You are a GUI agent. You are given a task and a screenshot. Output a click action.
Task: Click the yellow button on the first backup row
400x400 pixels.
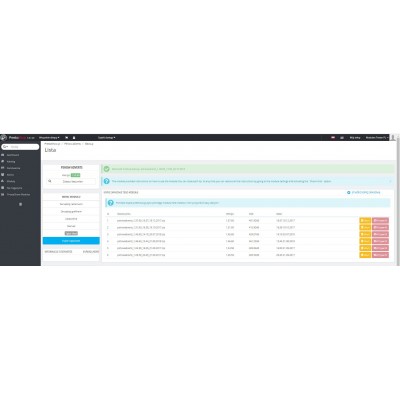coord(365,220)
